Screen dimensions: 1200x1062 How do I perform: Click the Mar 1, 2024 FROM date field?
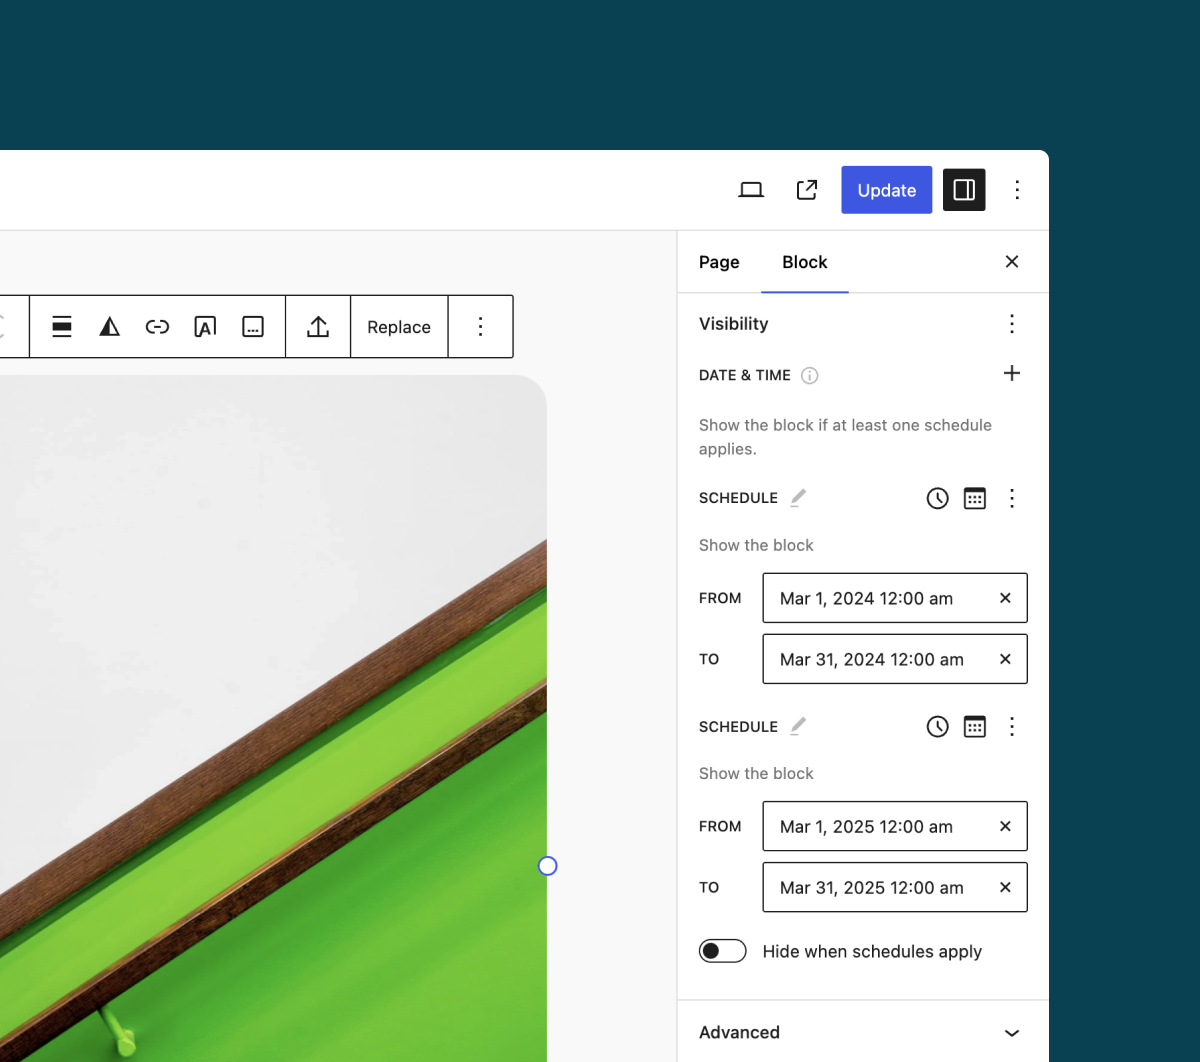pos(875,598)
